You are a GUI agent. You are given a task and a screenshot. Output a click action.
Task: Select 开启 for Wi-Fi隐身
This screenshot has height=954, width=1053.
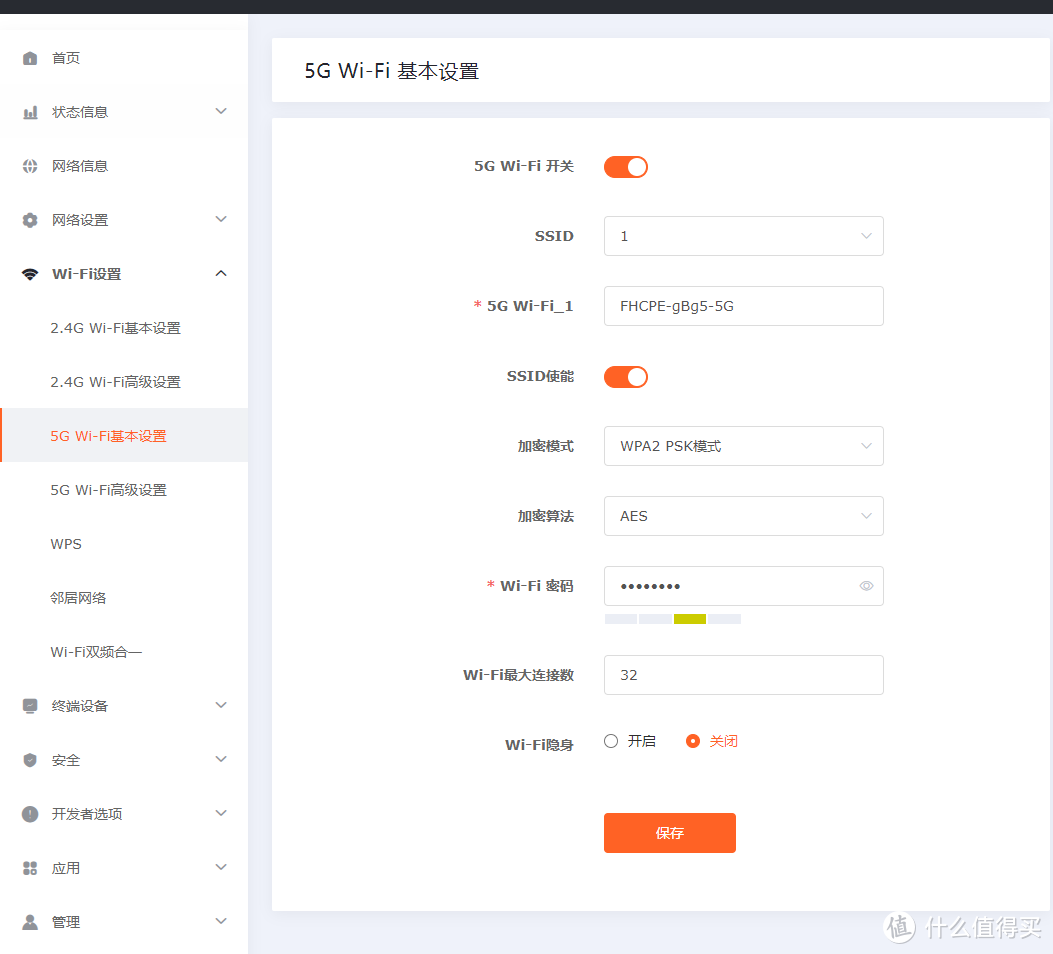tap(610, 741)
